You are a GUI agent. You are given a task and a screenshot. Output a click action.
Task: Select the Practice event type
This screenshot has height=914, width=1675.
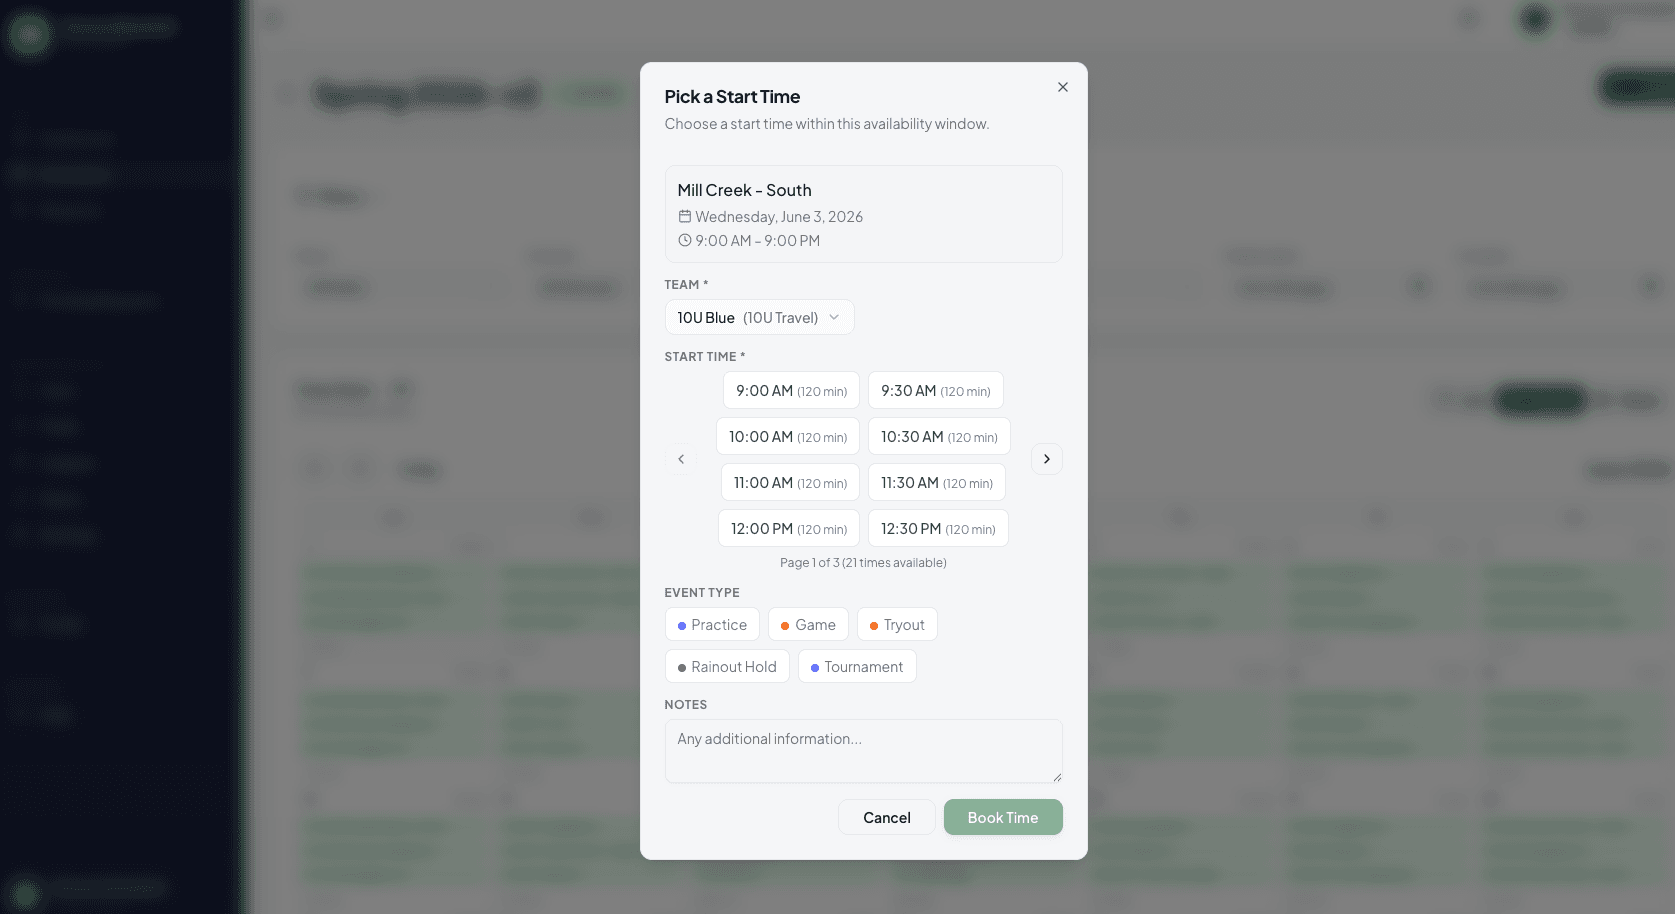pos(712,624)
